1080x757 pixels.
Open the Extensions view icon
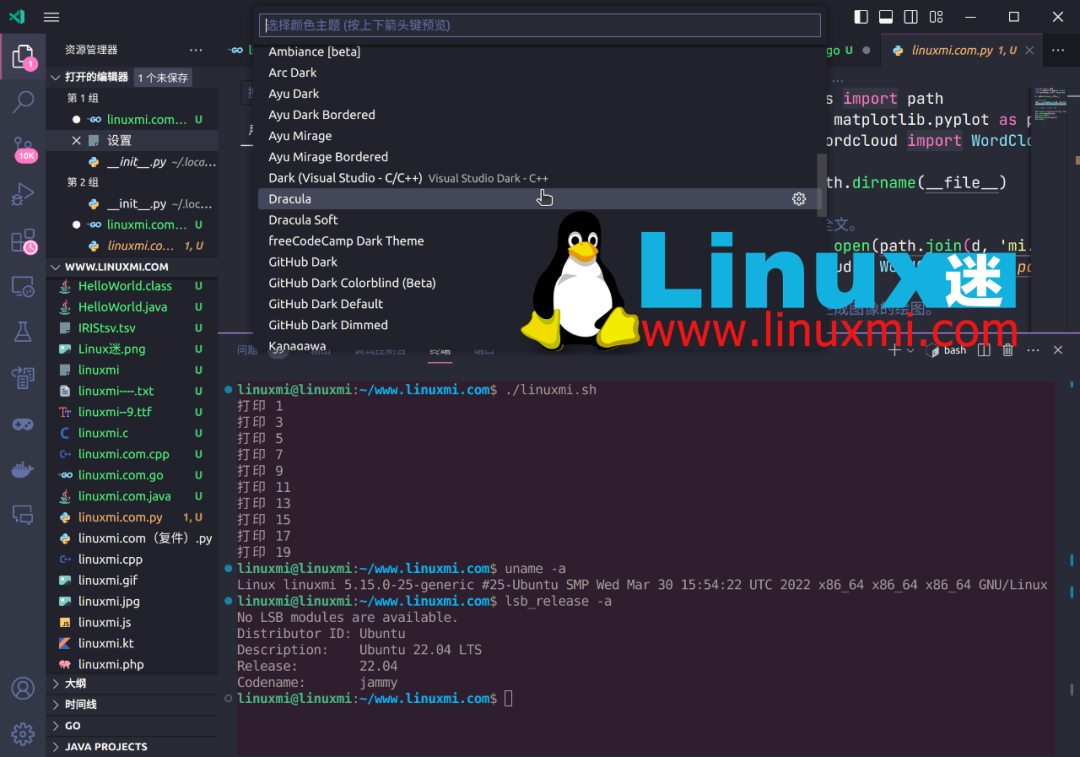[23, 241]
